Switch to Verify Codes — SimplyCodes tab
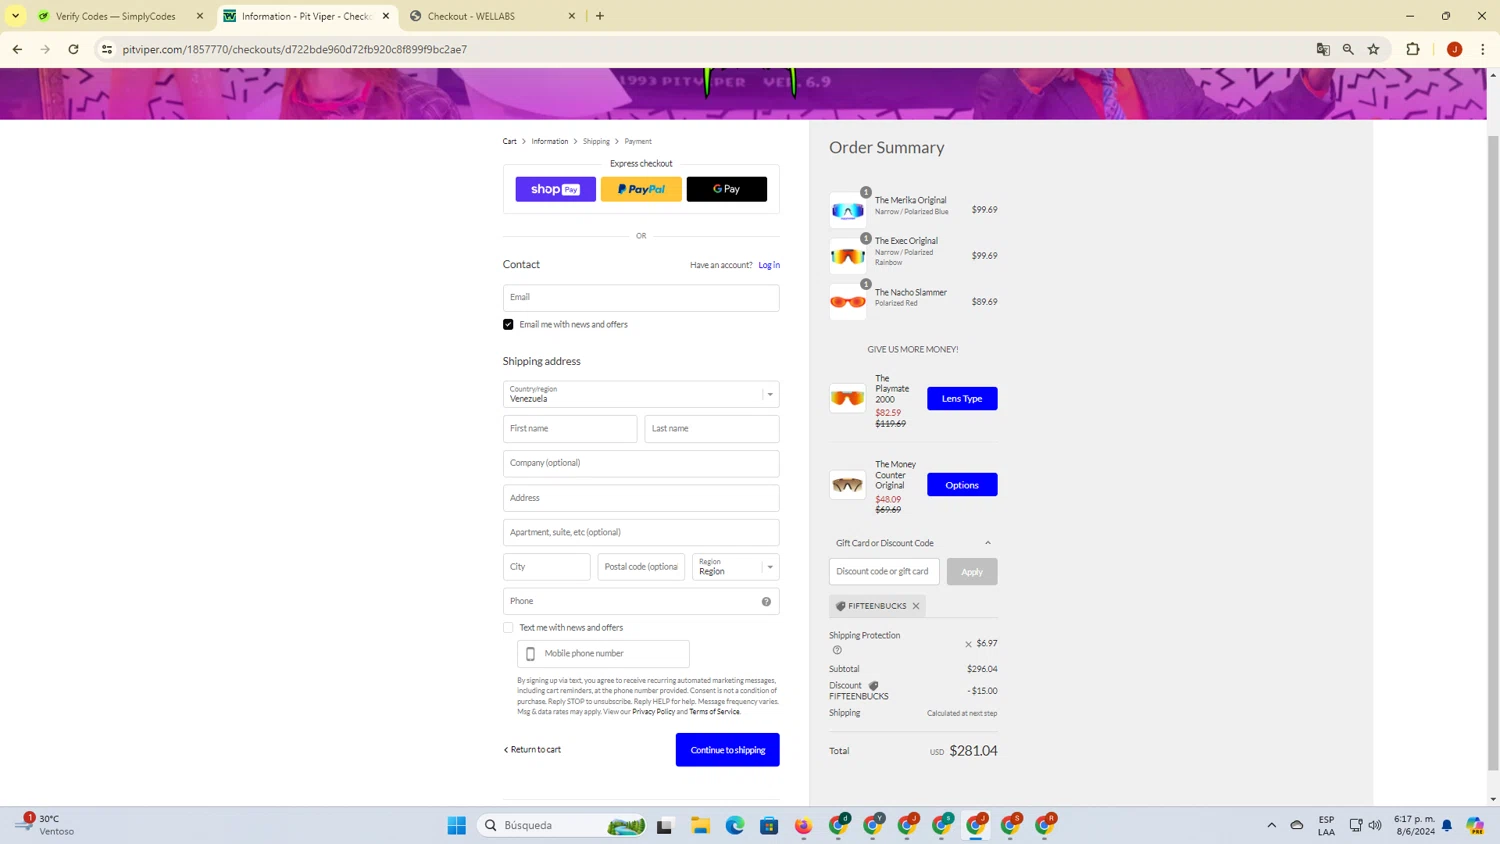Screen dimensions: 1500x844 pyautogui.click(x=115, y=16)
